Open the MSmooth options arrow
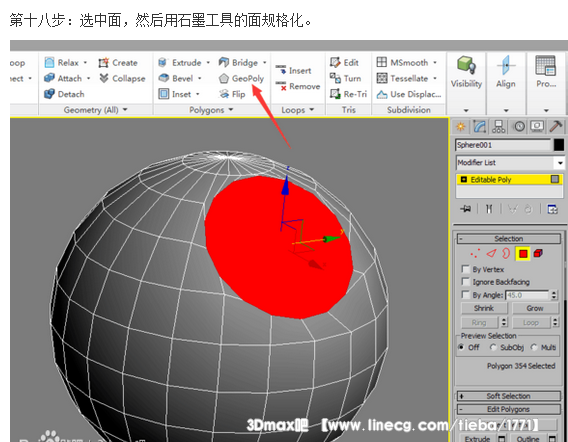Image resolution: width=568 pixels, height=442 pixels. pos(435,63)
